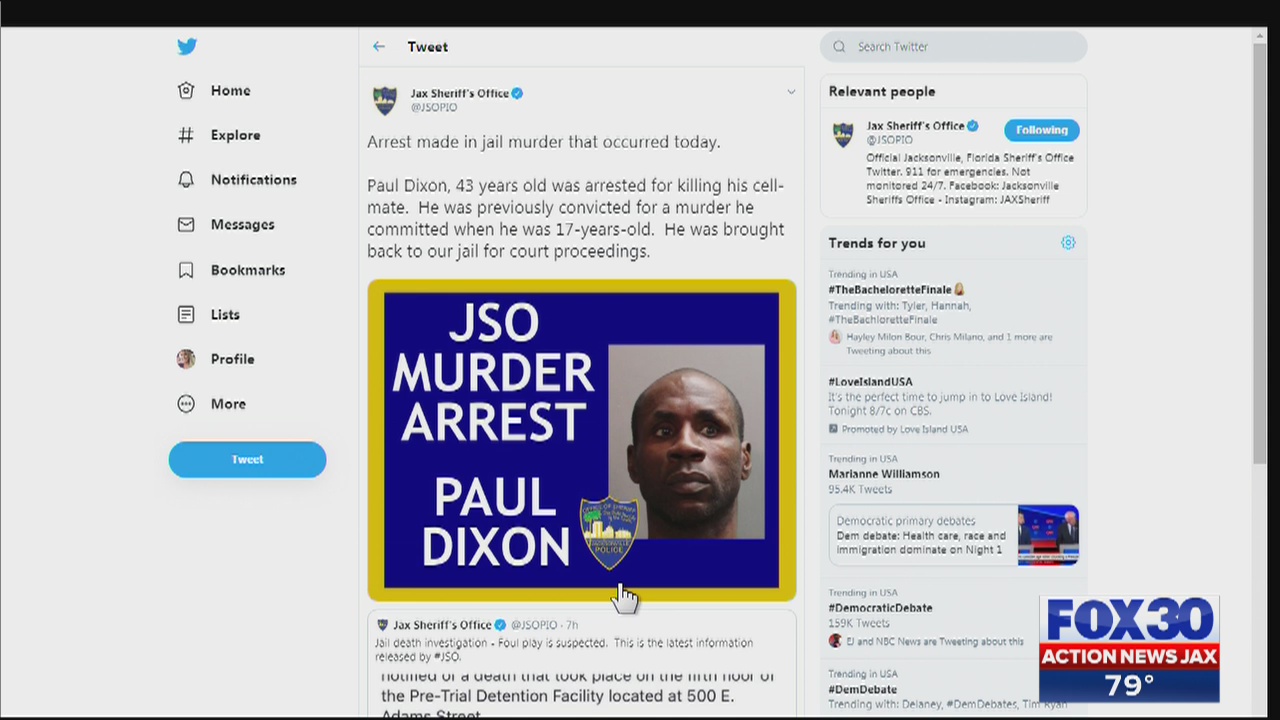Click '95.4K Tweets' count text
This screenshot has height=720, width=1280.
860,489
